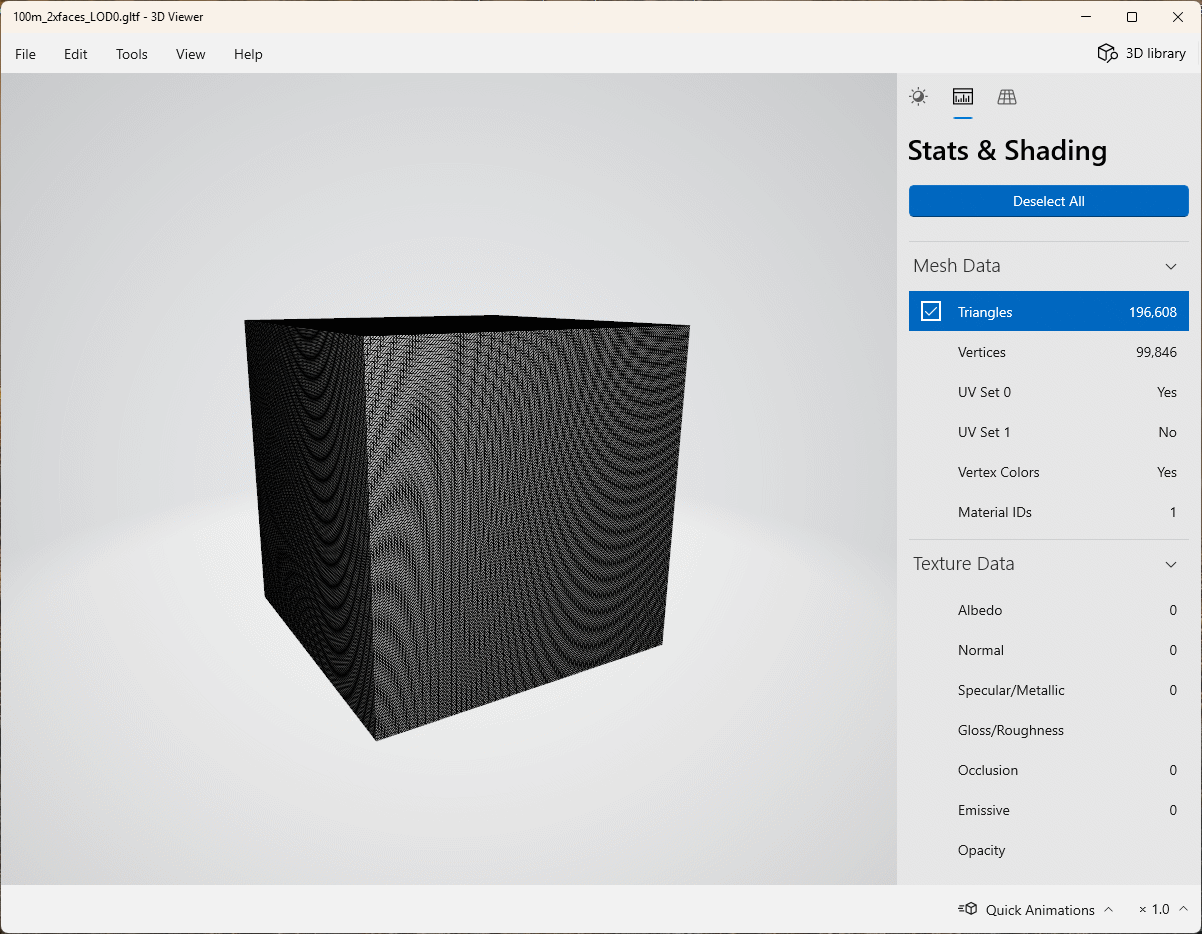Click the 3D library cube icon
The image size is (1202, 934).
[x=1107, y=54]
